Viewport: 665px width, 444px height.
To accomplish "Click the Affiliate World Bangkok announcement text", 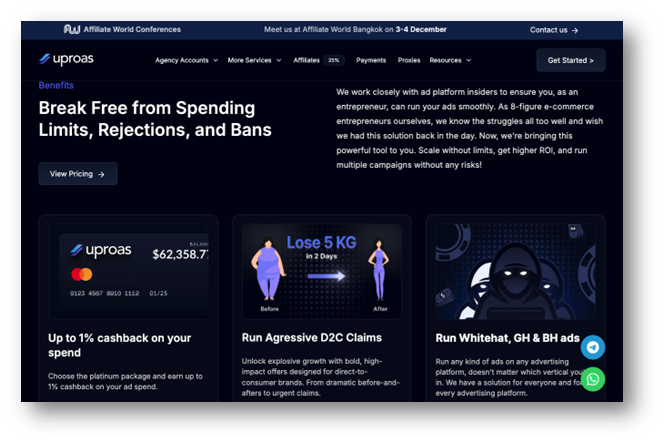I will tap(355, 30).
